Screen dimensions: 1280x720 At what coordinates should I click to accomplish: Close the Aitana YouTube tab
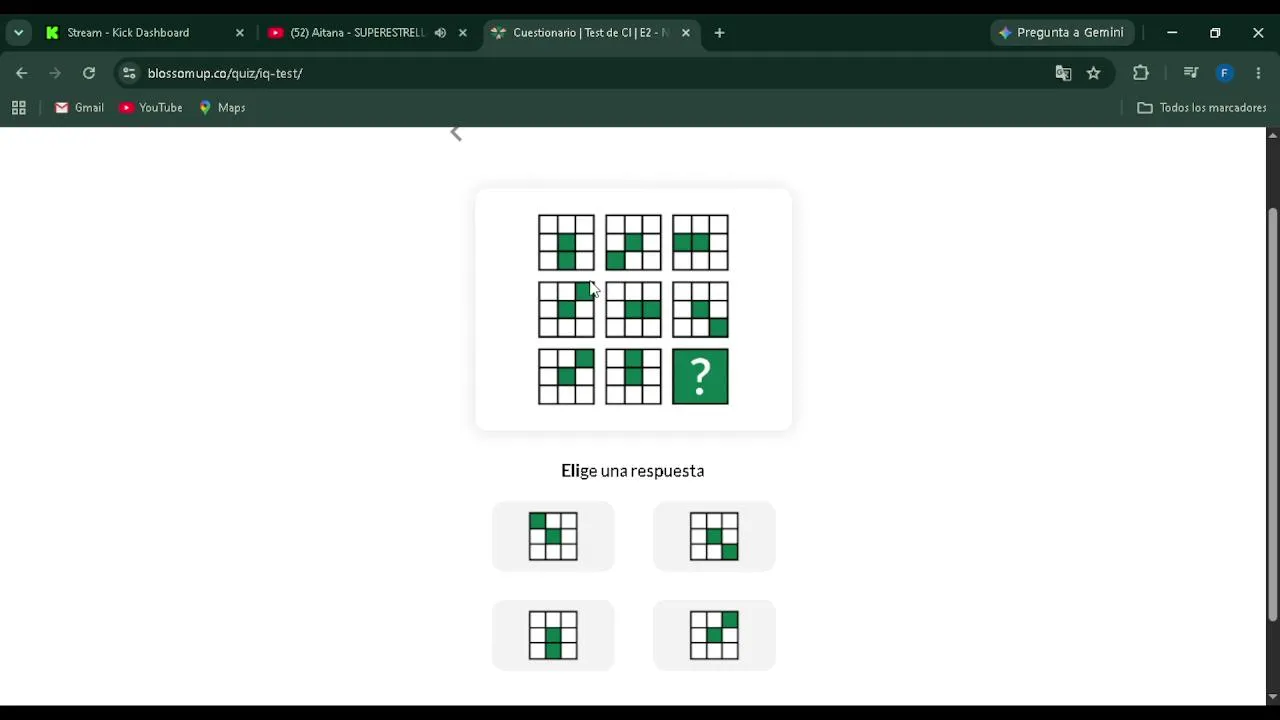tap(462, 33)
